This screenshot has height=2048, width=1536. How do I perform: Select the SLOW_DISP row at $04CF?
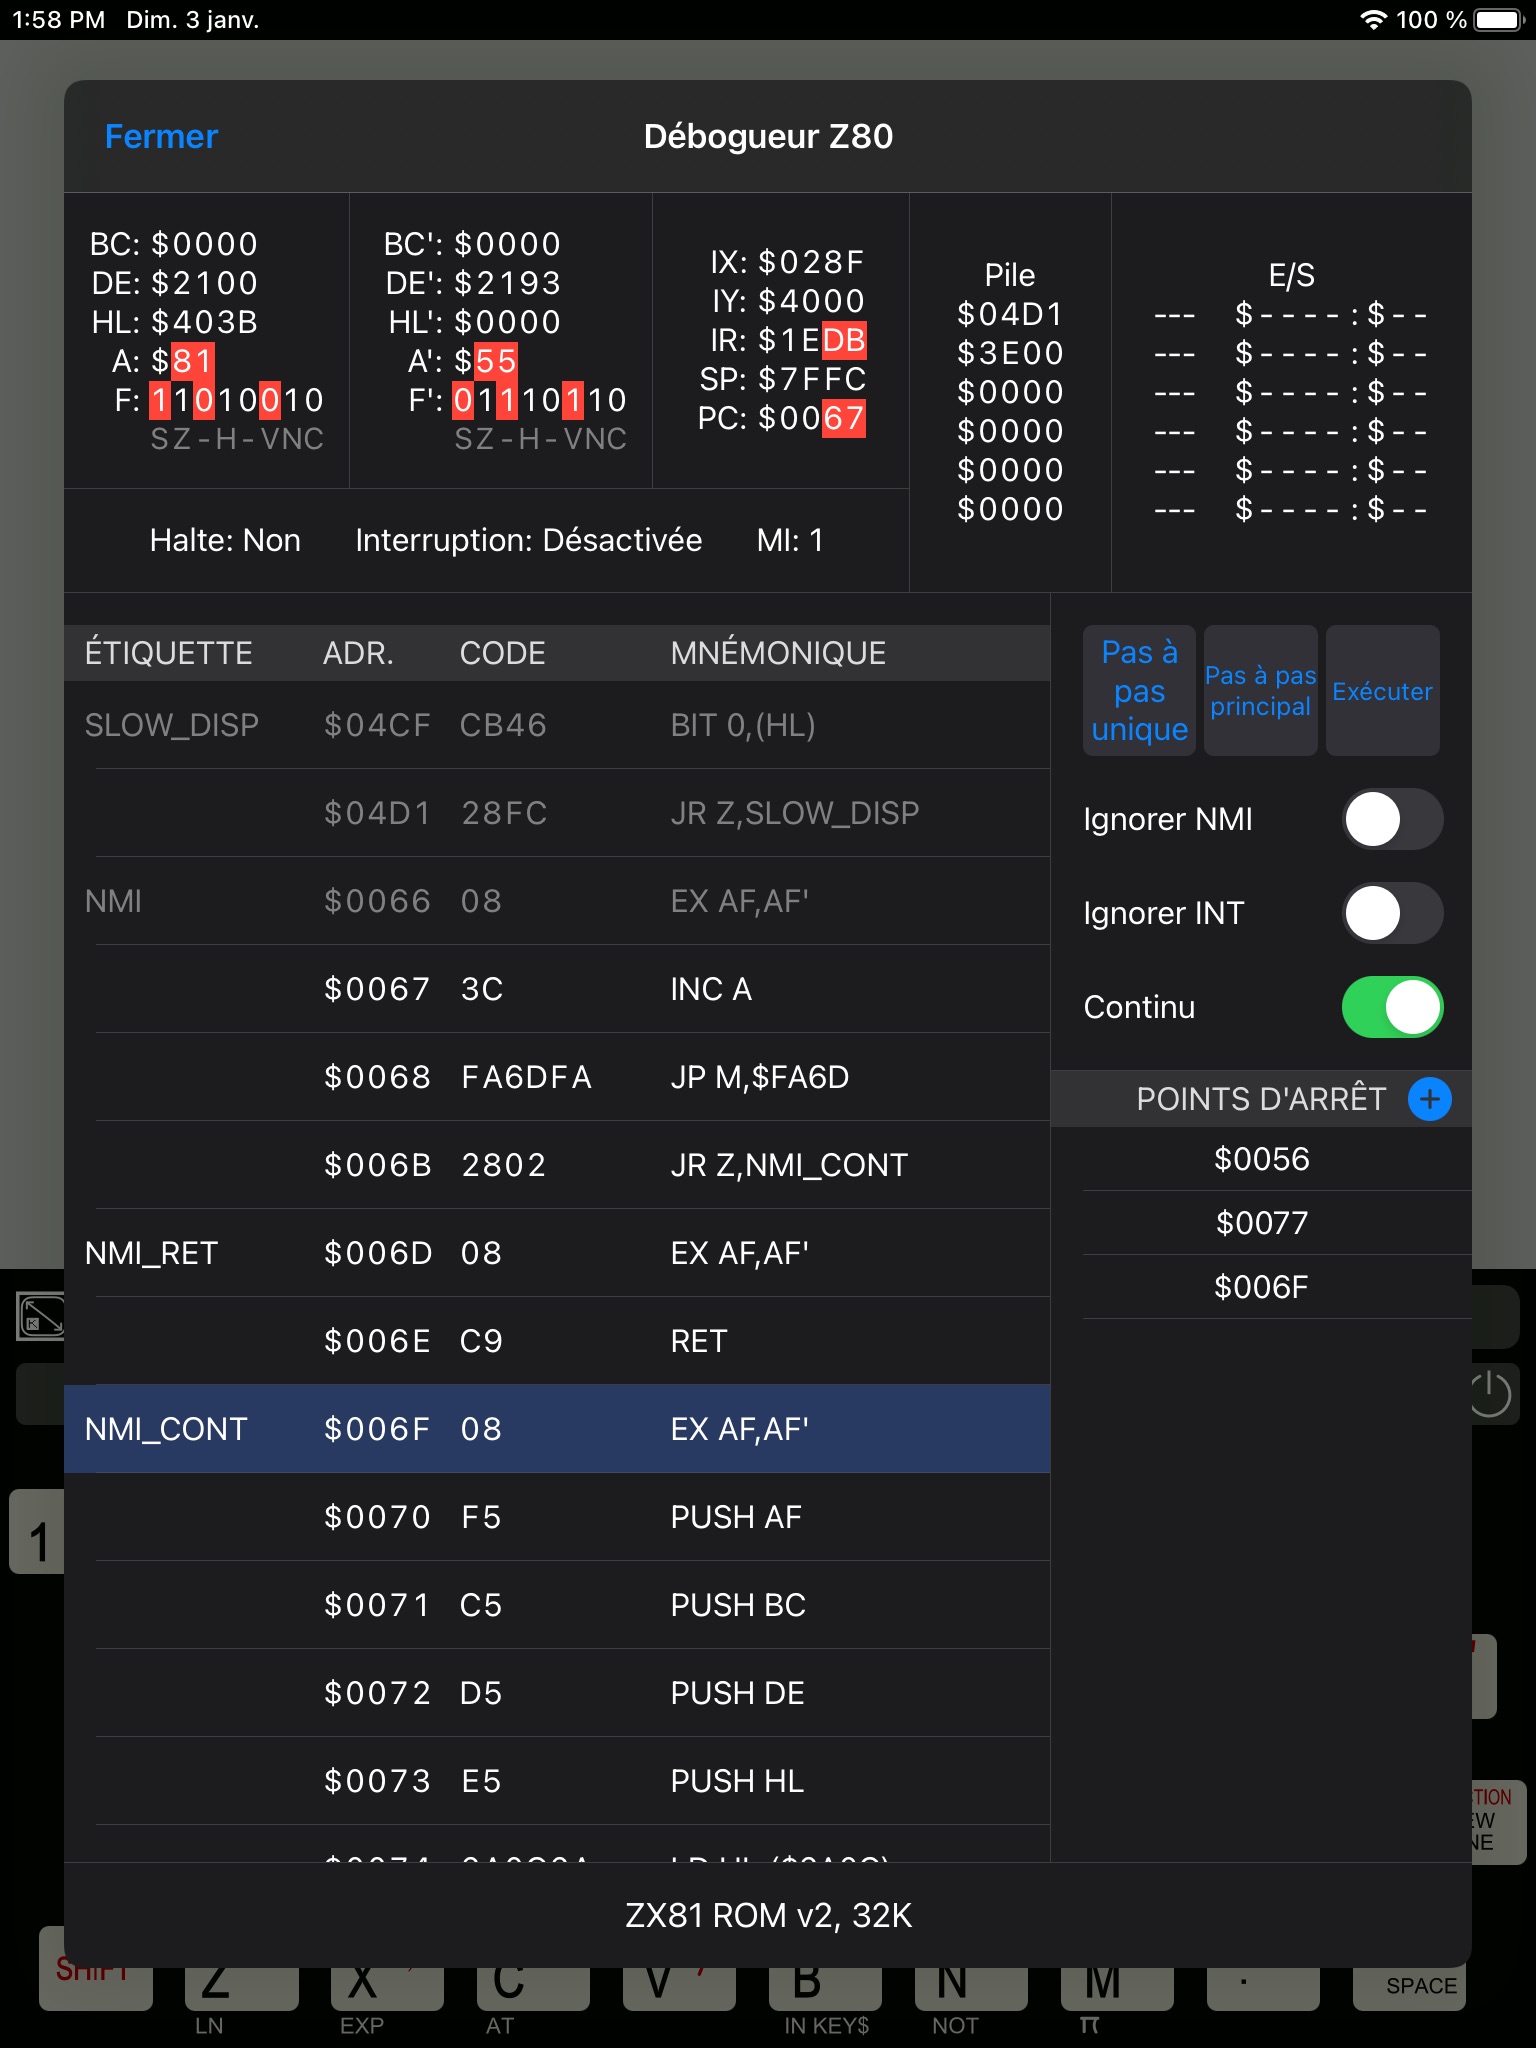click(x=557, y=725)
